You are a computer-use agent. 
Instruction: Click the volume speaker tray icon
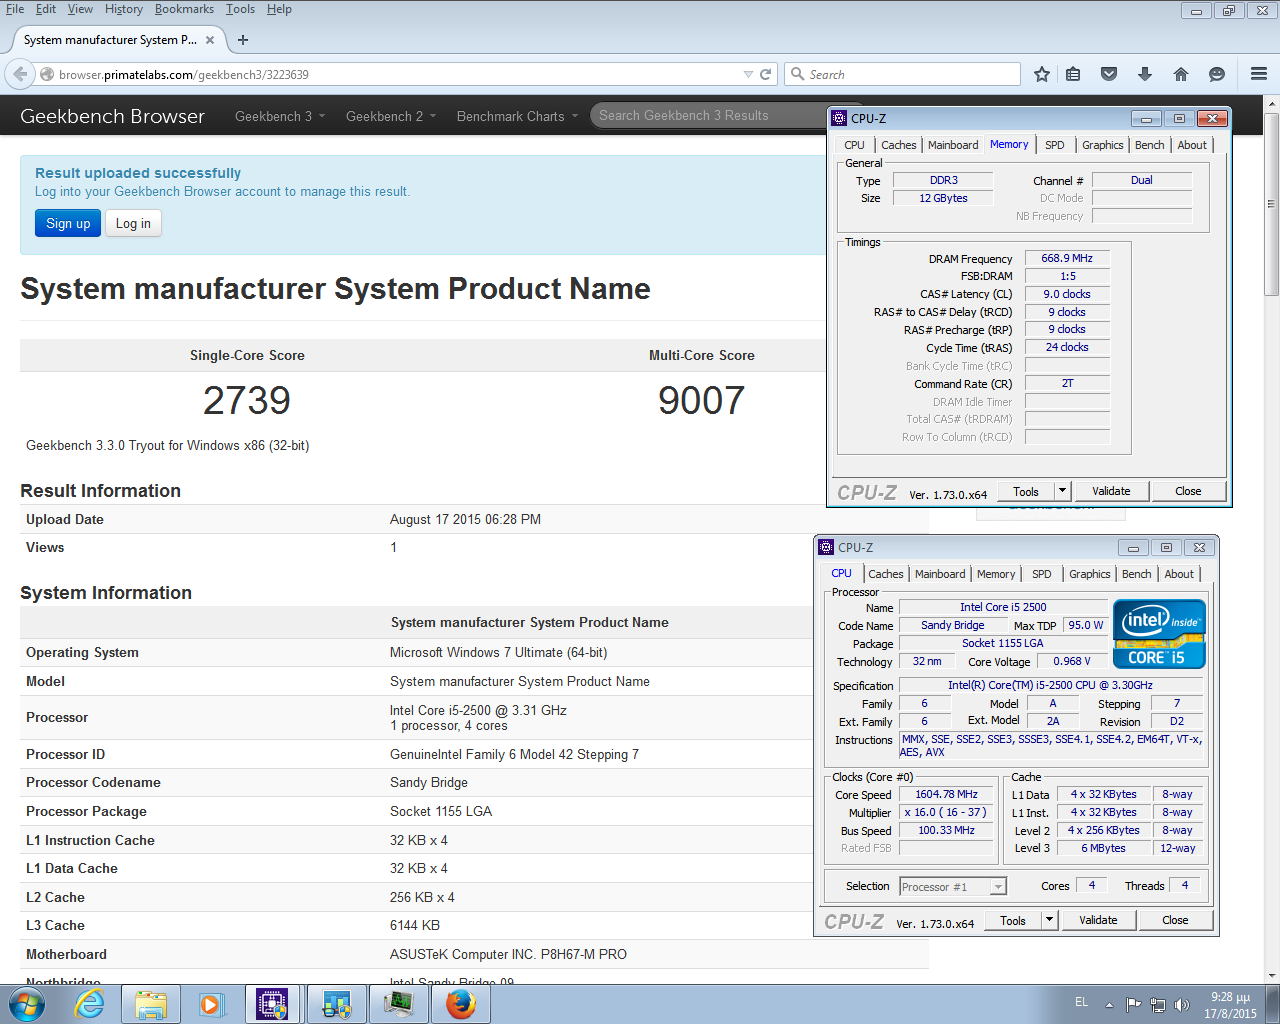(x=1181, y=1005)
